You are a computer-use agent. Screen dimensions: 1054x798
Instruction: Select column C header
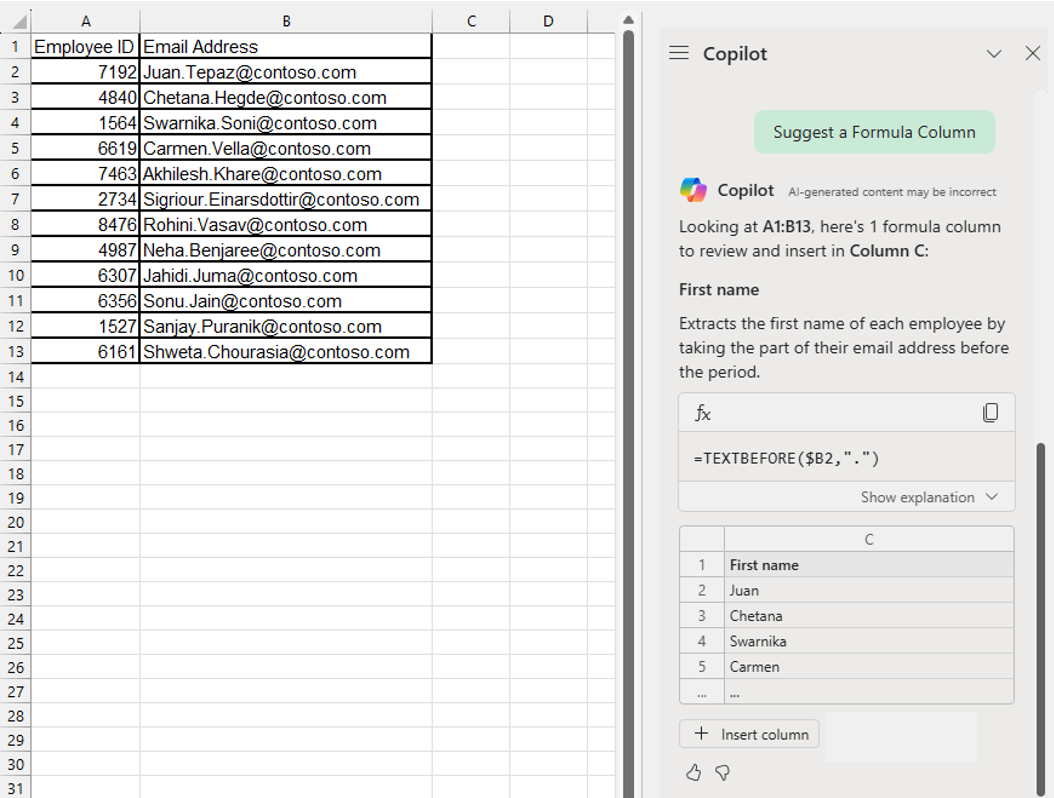click(471, 22)
